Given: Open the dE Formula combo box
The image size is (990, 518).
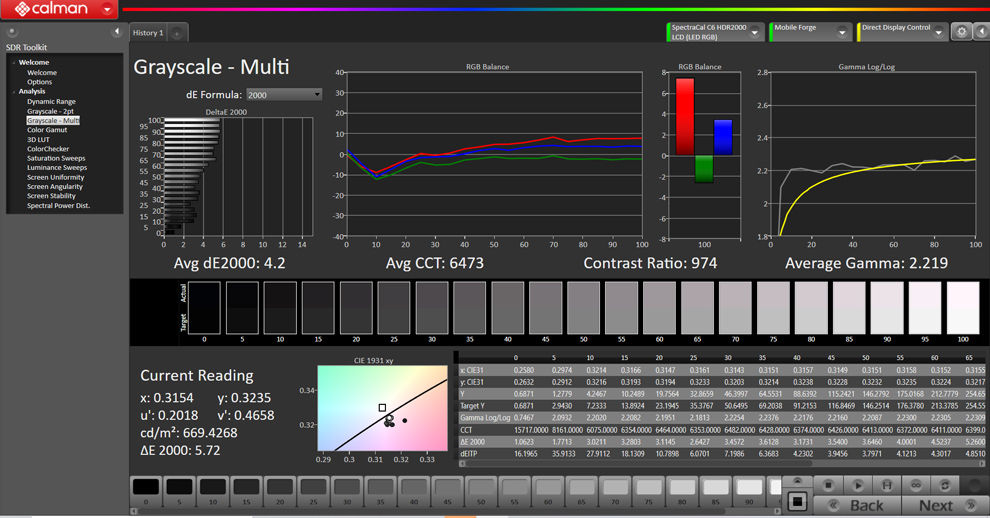Looking at the screenshot, I should [284, 95].
